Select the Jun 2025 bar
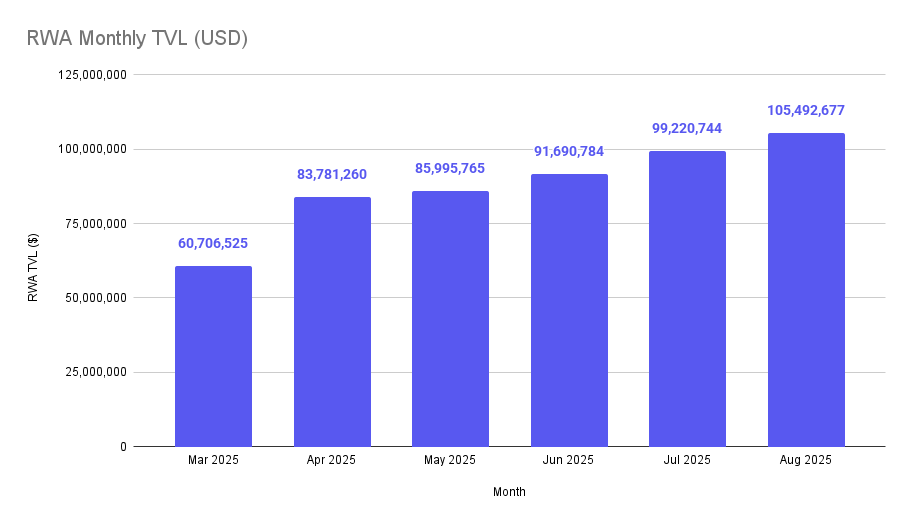The image size is (912, 525). pyautogui.click(x=569, y=310)
